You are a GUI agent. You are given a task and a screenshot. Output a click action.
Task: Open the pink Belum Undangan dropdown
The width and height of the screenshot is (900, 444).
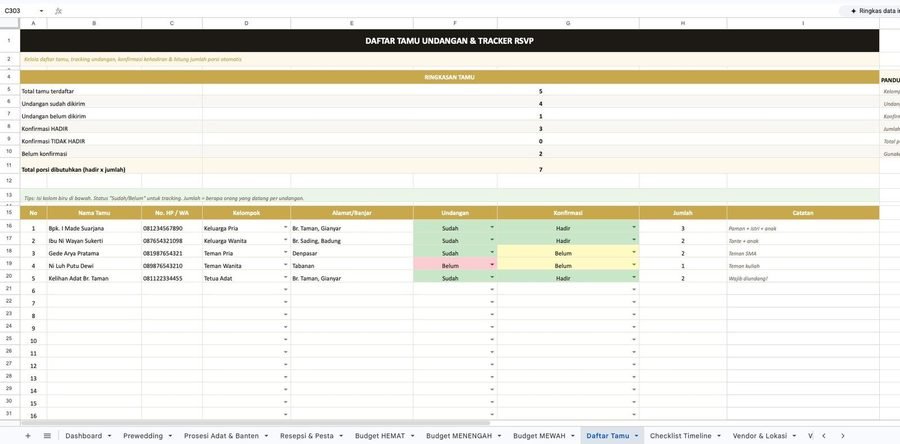pos(492,265)
